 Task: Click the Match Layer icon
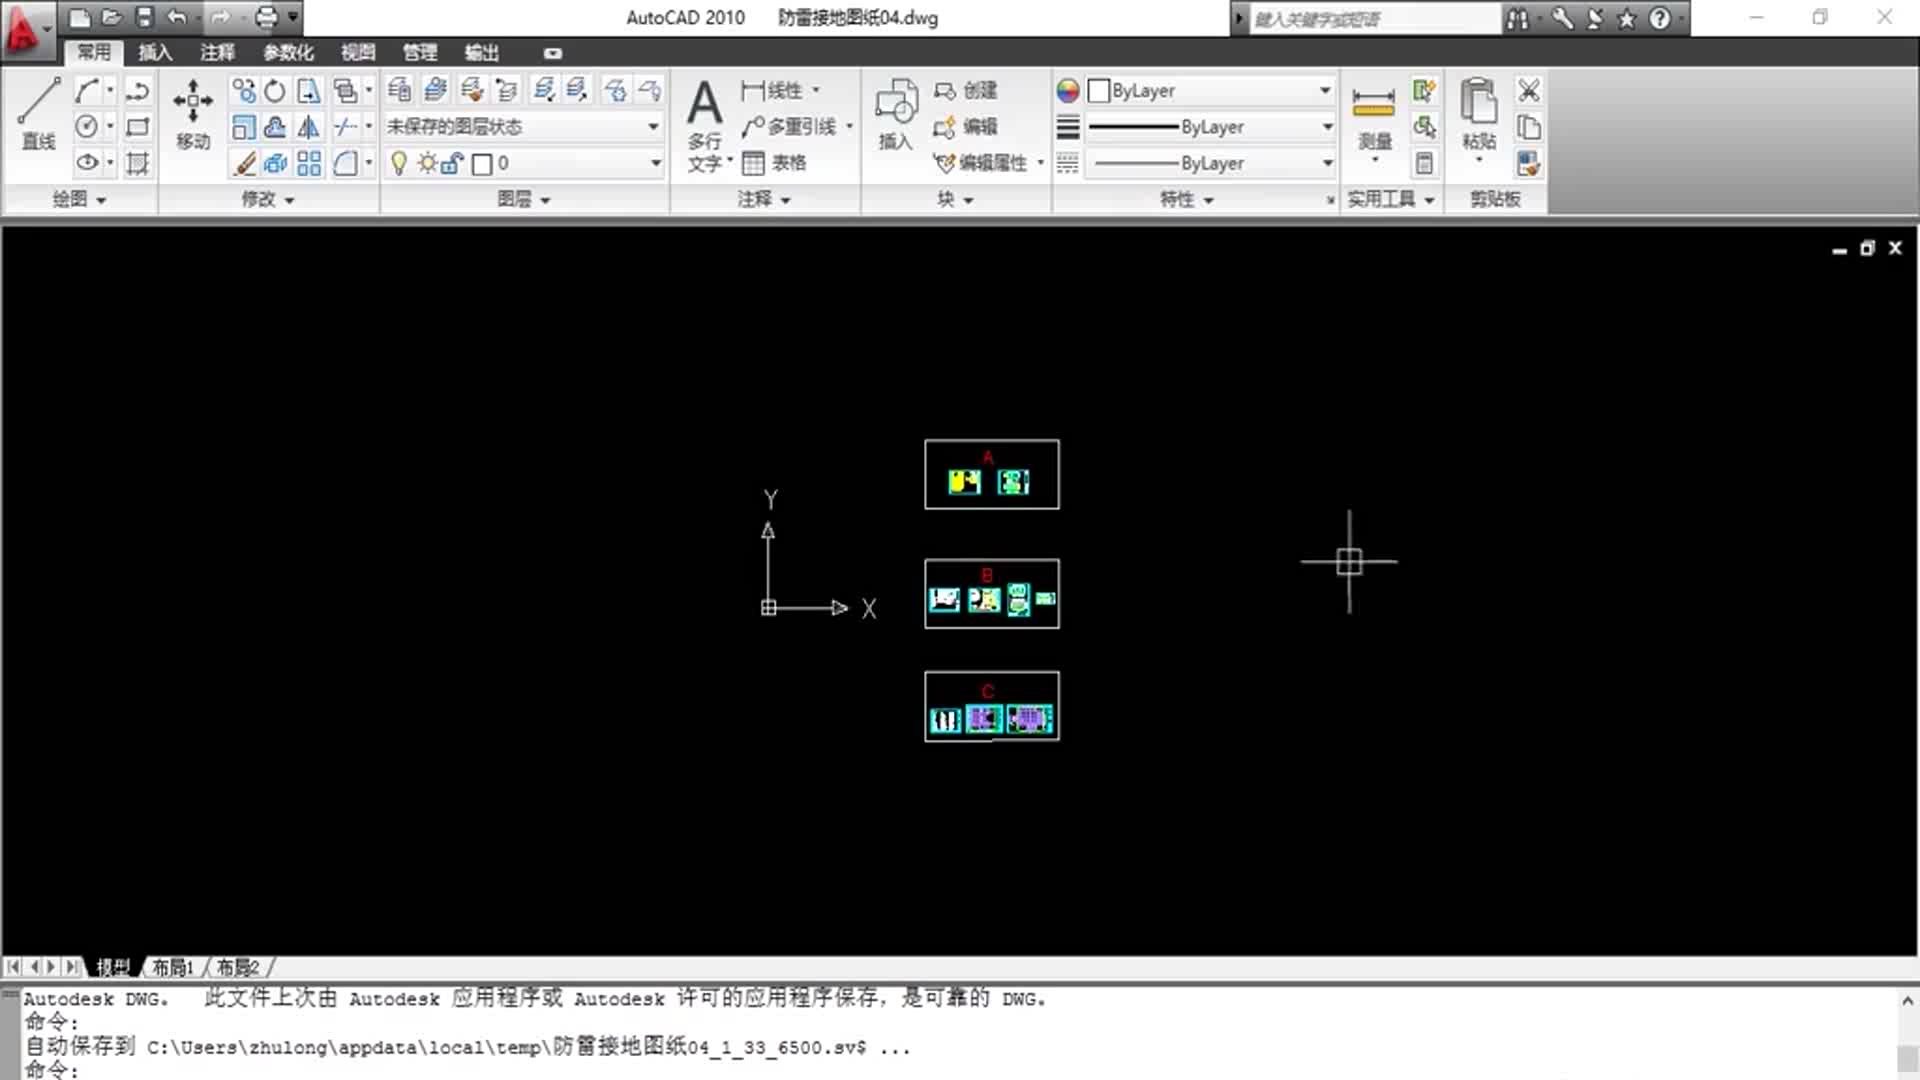[473, 90]
